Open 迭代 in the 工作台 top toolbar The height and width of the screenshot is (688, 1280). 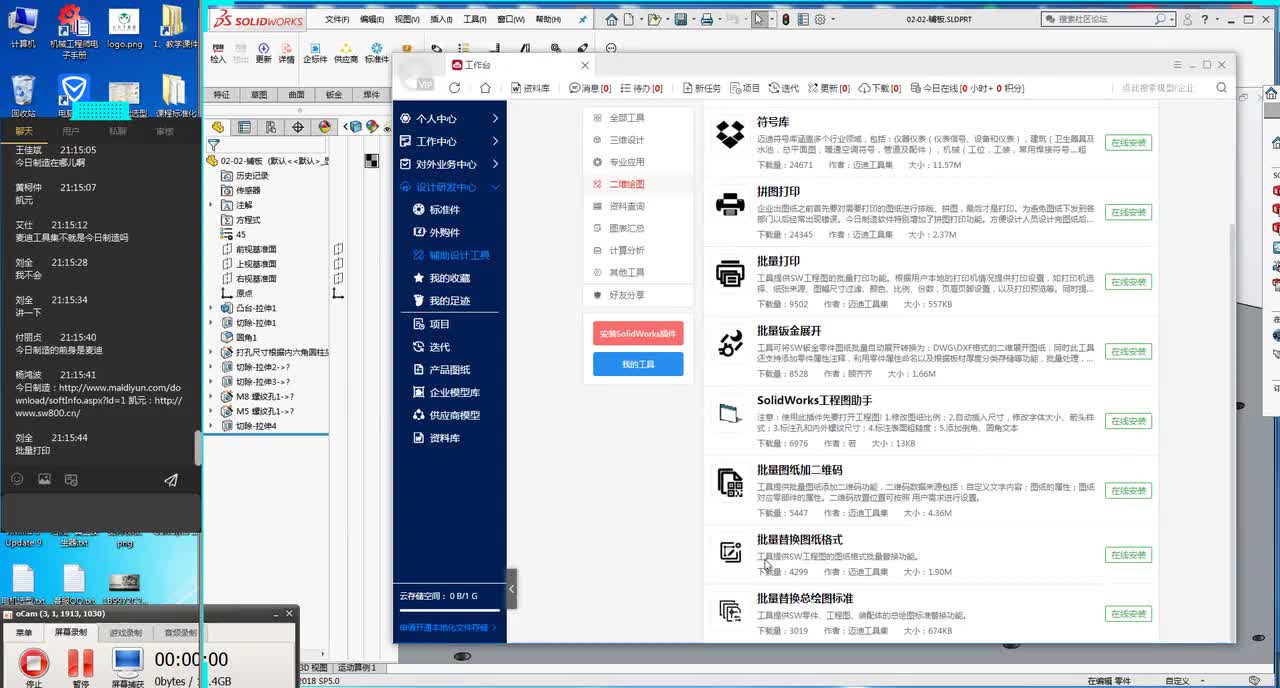(783, 88)
